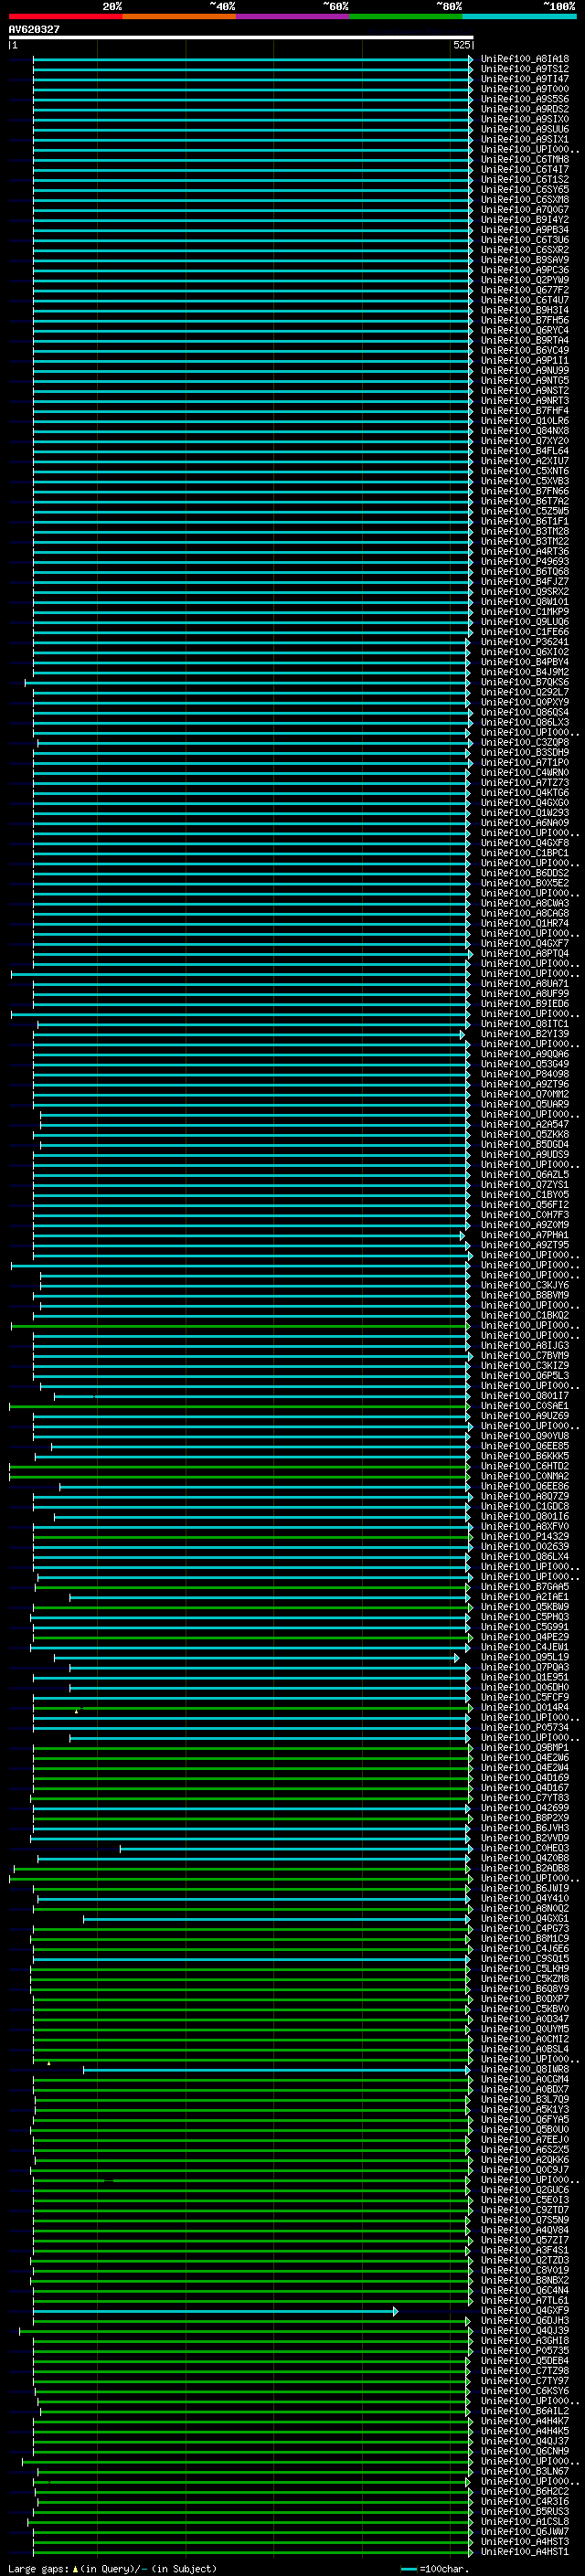Viewport: 585px width, 2576px height.
Task: Open hit UniRef100_Q677F2
Action: [x=524, y=290]
